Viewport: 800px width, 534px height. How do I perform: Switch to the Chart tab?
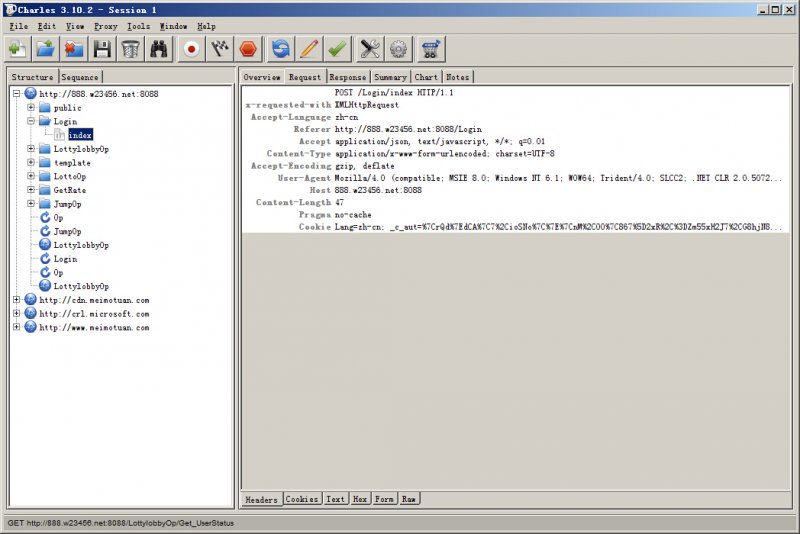click(426, 77)
